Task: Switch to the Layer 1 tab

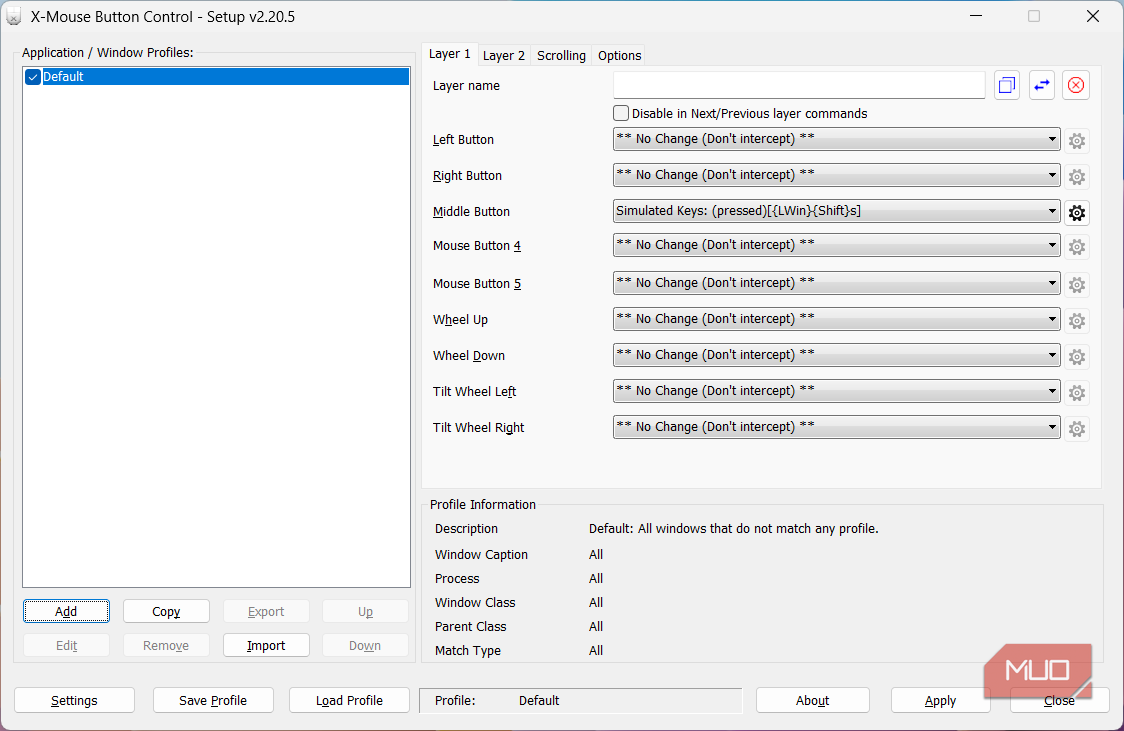Action: [x=449, y=54]
